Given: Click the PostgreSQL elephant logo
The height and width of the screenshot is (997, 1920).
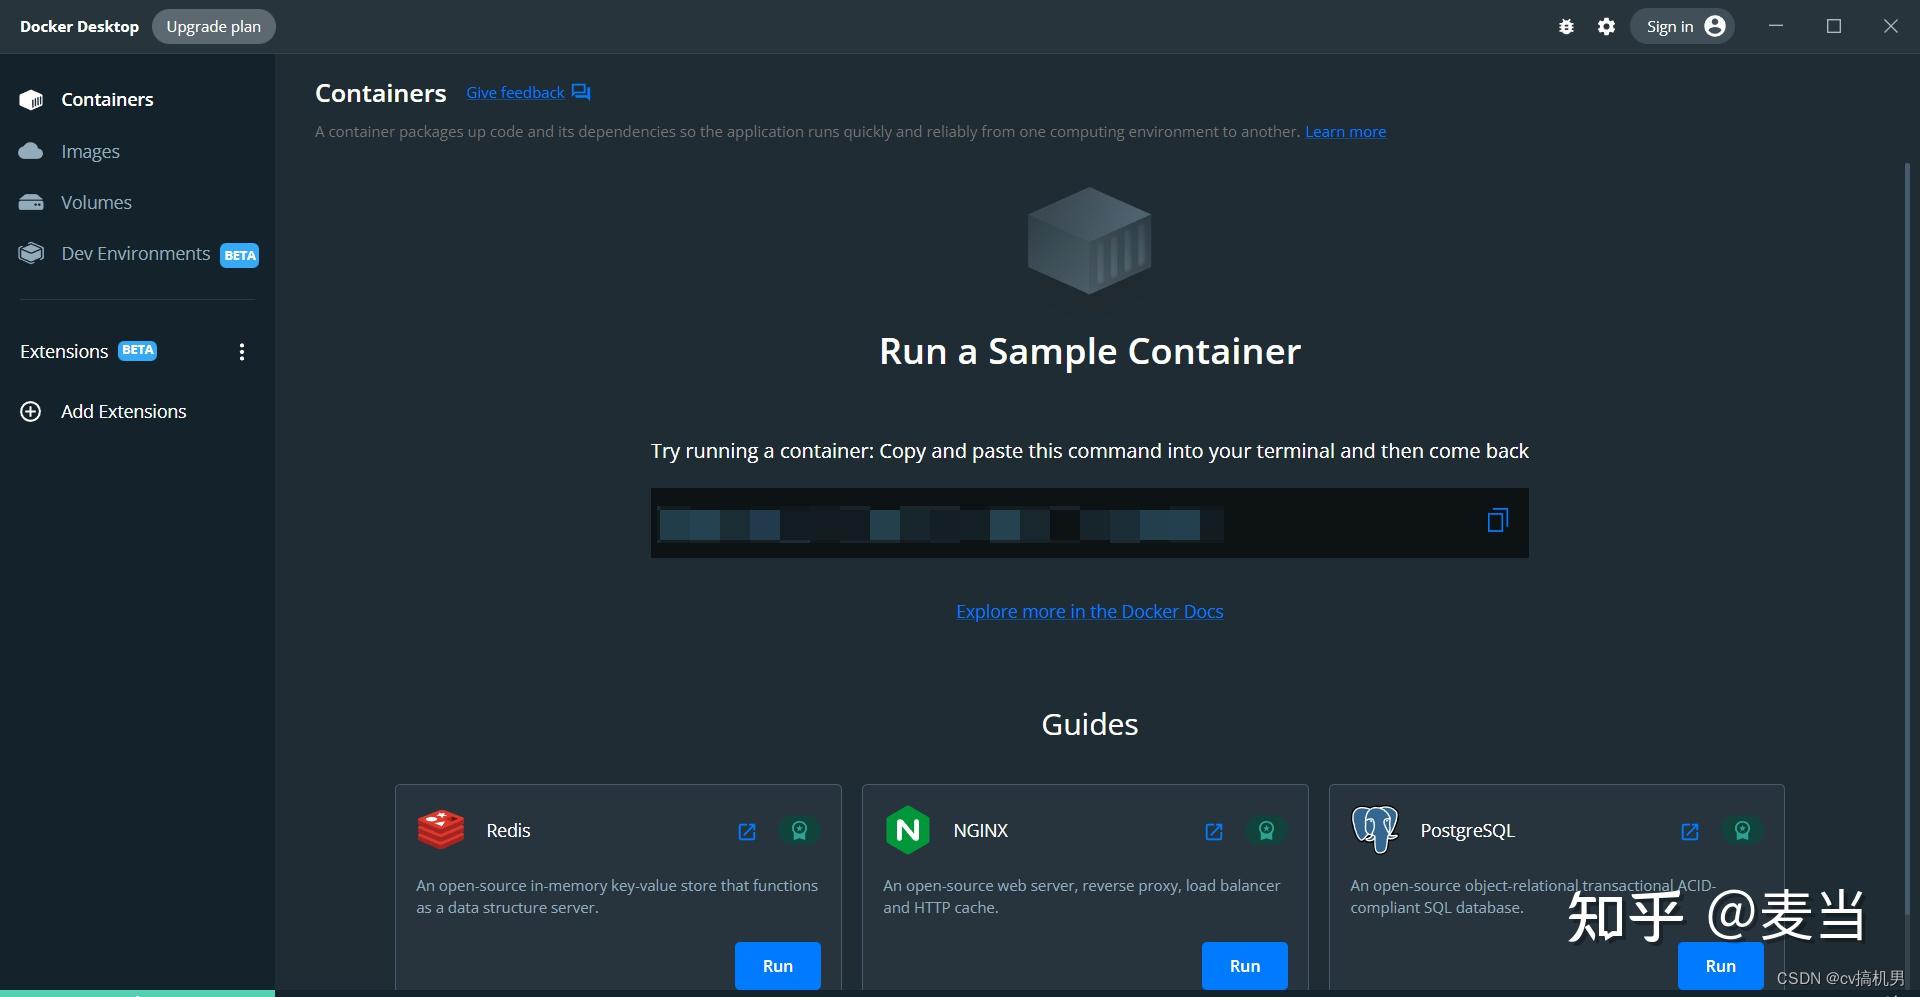Looking at the screenshot, I should (1374, 829).
